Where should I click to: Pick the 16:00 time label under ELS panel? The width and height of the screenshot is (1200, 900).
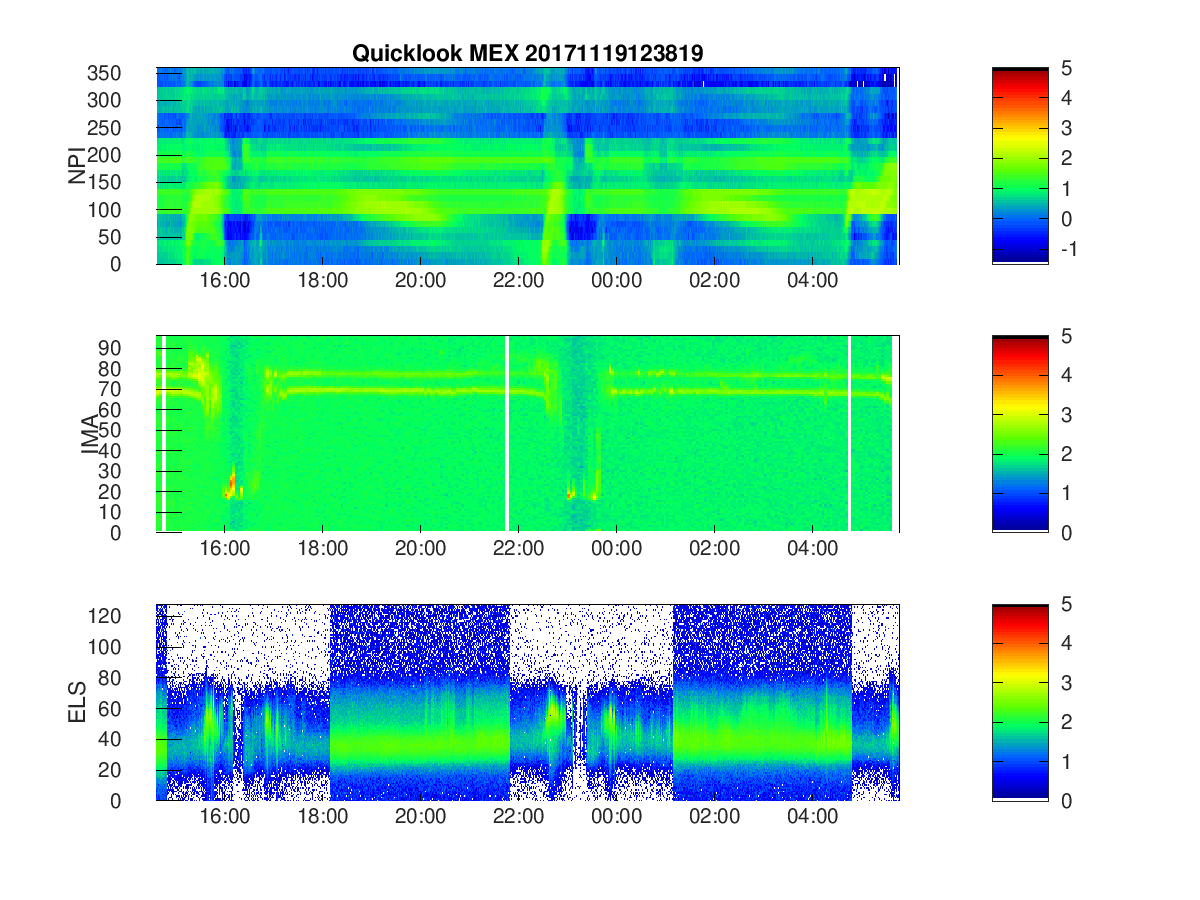click(x=225, y=818)
